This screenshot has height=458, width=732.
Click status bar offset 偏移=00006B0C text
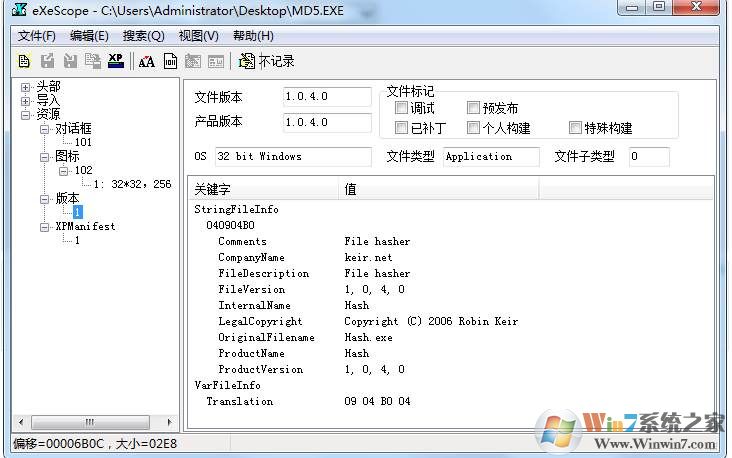coord(58,444)
